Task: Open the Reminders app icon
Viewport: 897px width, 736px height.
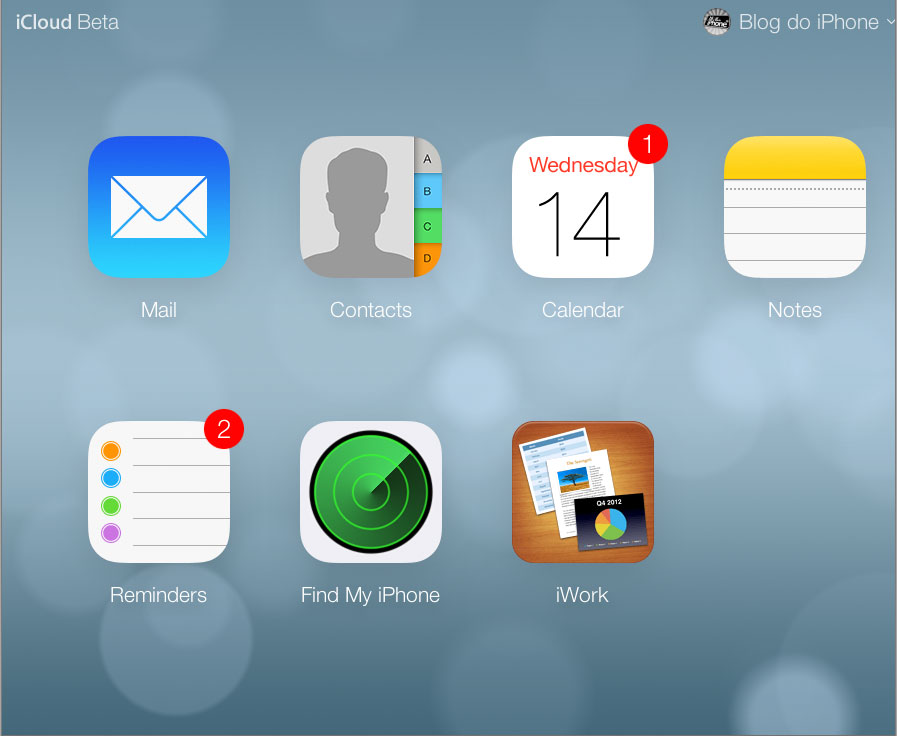Action: click(x=159, y=492)
